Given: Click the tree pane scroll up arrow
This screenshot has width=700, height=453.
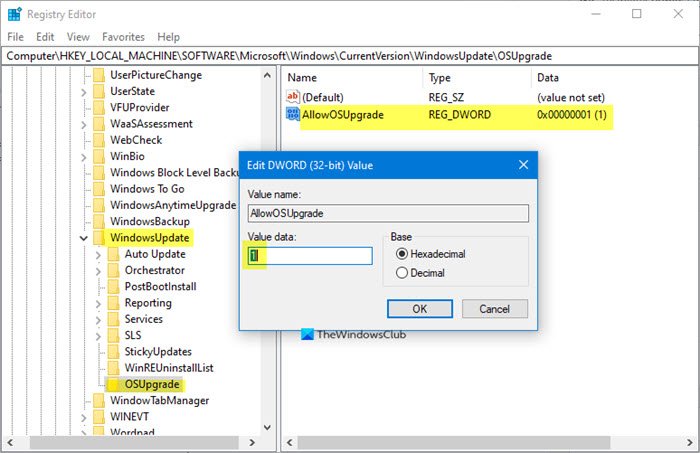Looking at the screenshot, I should tap(267, 75).
